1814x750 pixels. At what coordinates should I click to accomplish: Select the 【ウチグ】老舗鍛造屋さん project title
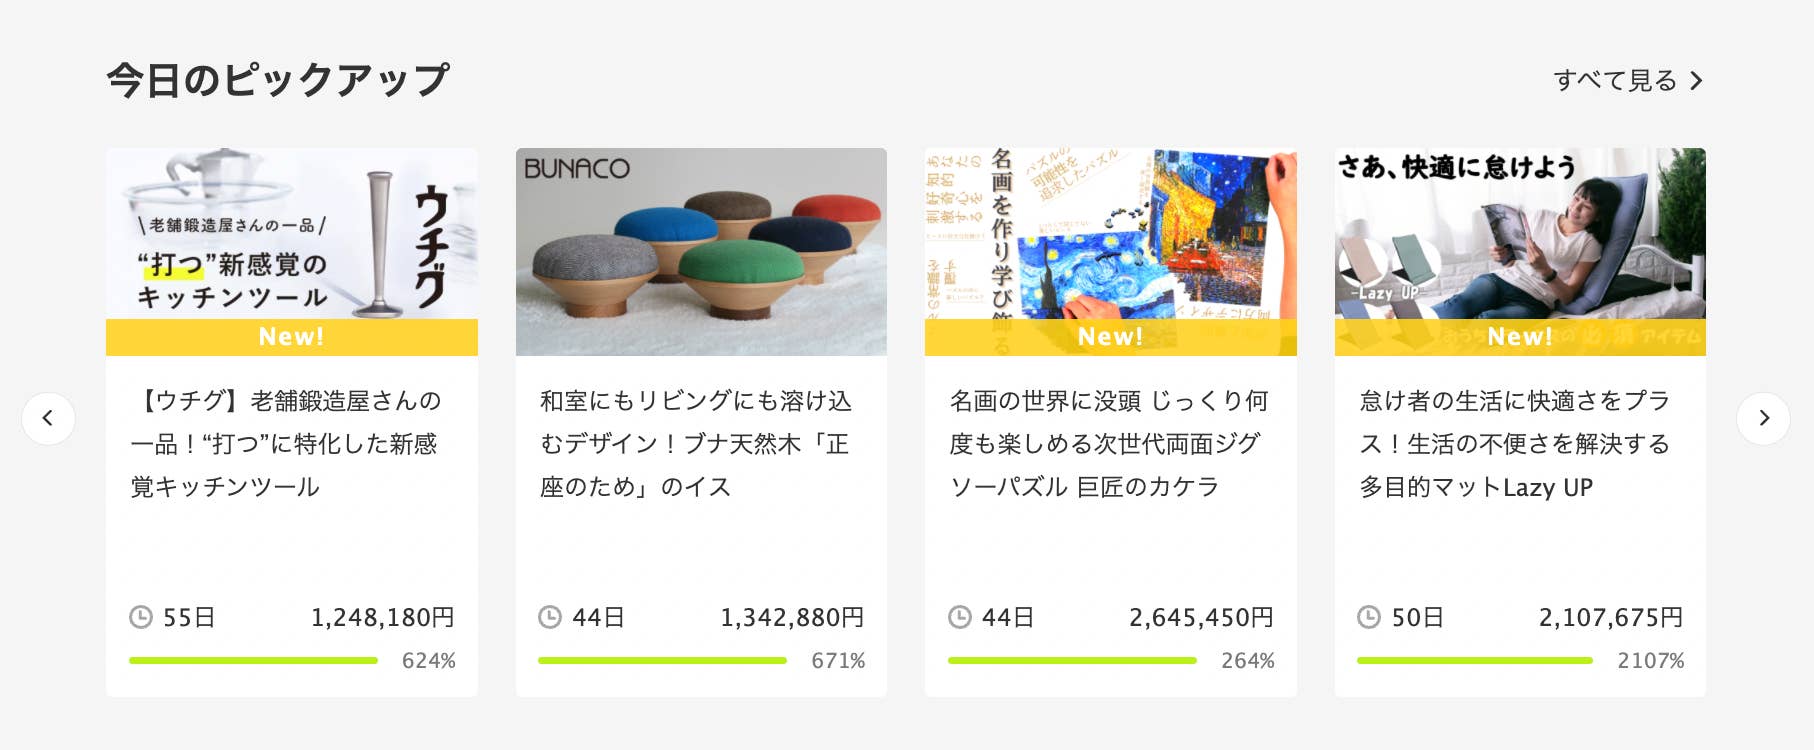287,444
